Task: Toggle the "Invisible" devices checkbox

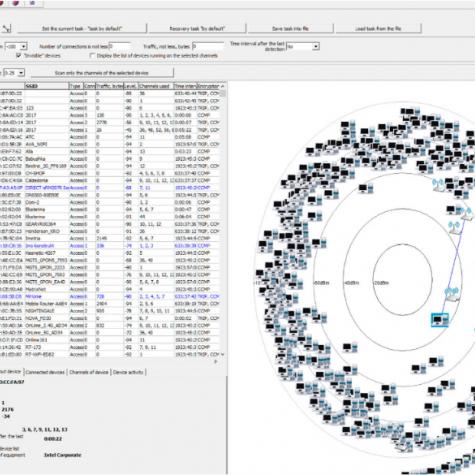Action: [x=18, y=55]
